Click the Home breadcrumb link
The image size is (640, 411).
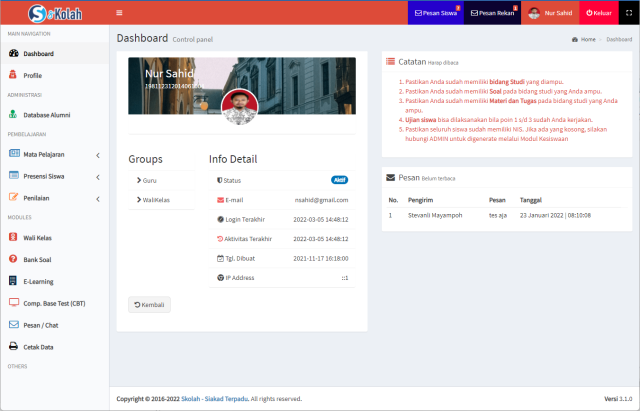tap(586, 39)
